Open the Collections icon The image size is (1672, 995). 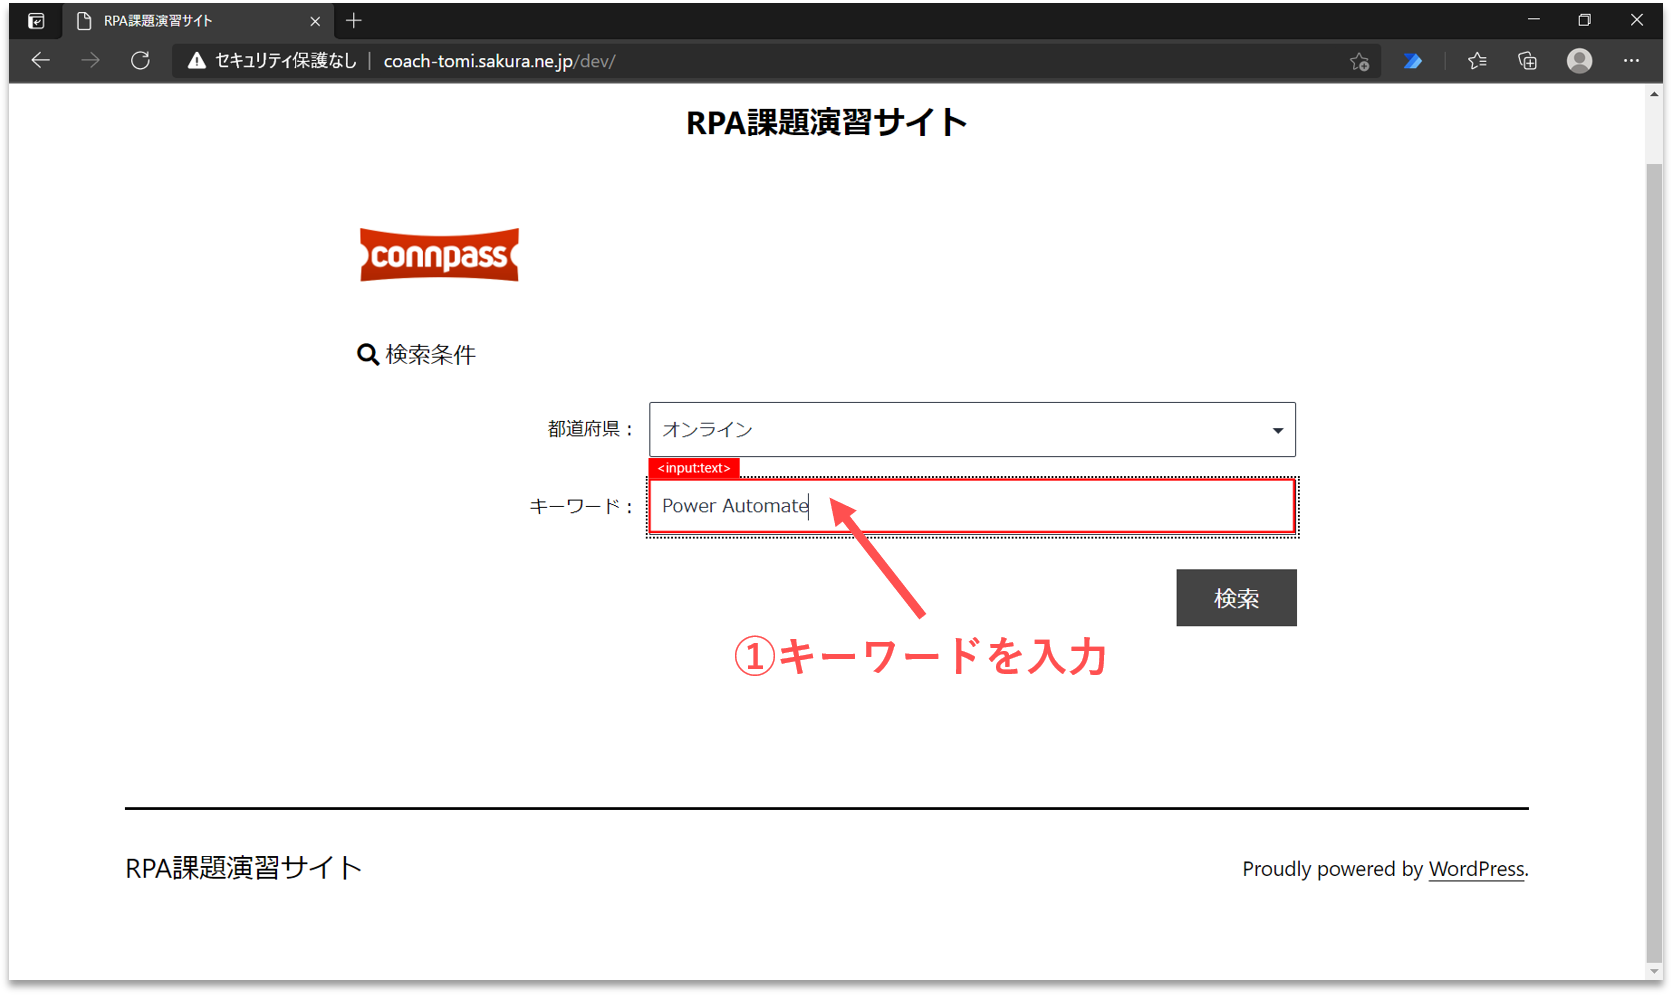(x=1527, y=61)
